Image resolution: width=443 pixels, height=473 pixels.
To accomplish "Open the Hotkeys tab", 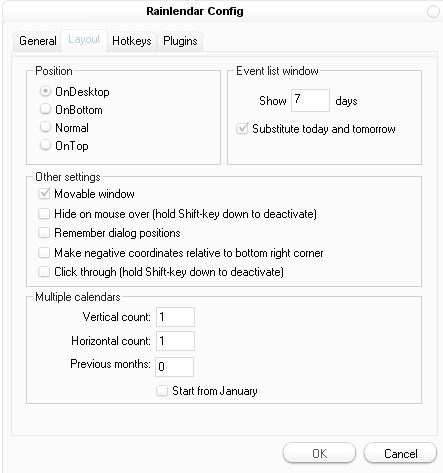I will 132,41.
